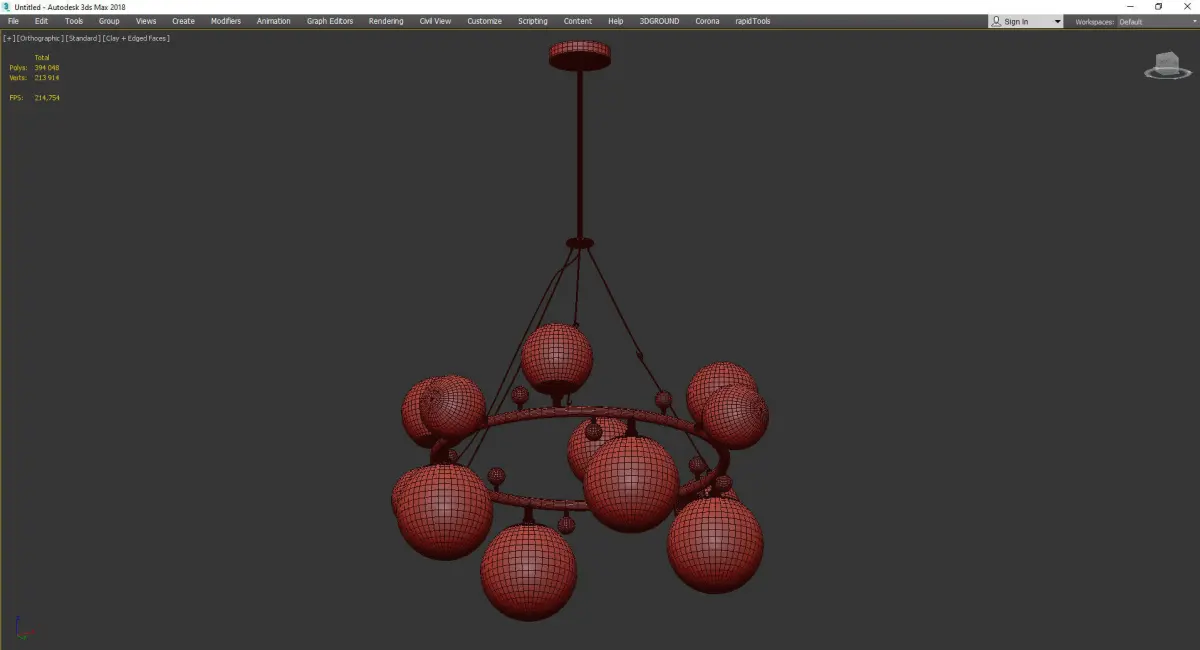Open the Create menu
This screenshot has height=650, width=1200.
183,21
